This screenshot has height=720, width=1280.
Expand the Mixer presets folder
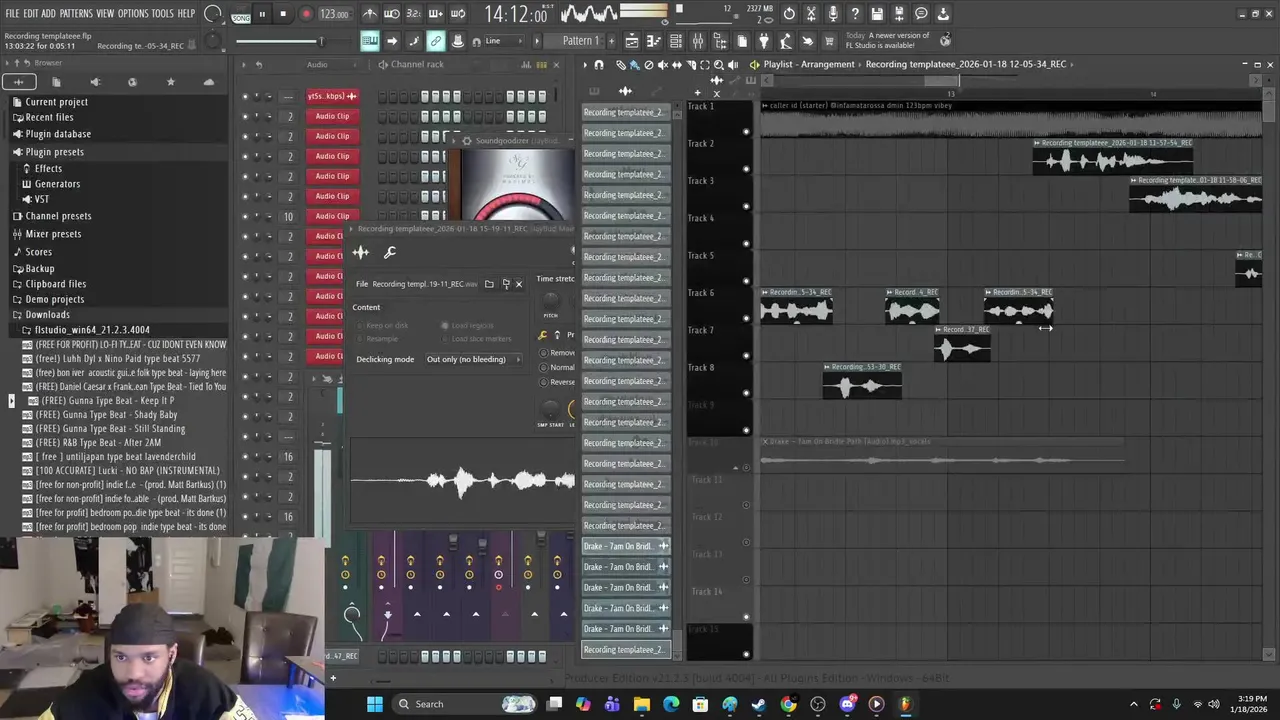click(x=53, y=233)
